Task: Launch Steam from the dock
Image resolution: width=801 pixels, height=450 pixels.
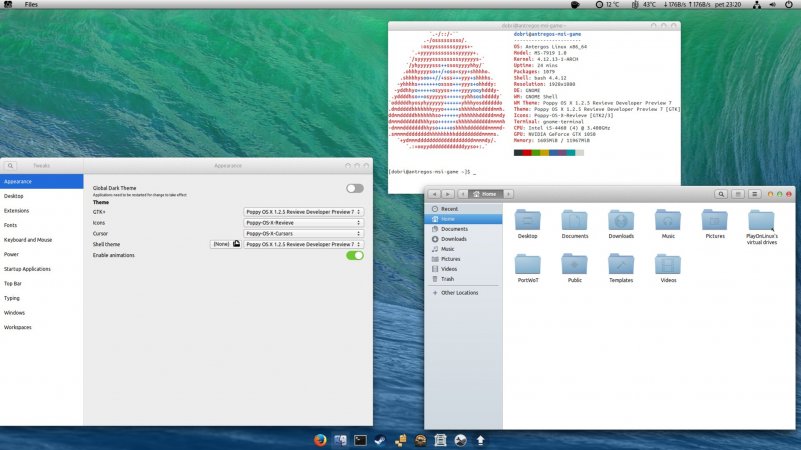Action: [x=380, y=440]
